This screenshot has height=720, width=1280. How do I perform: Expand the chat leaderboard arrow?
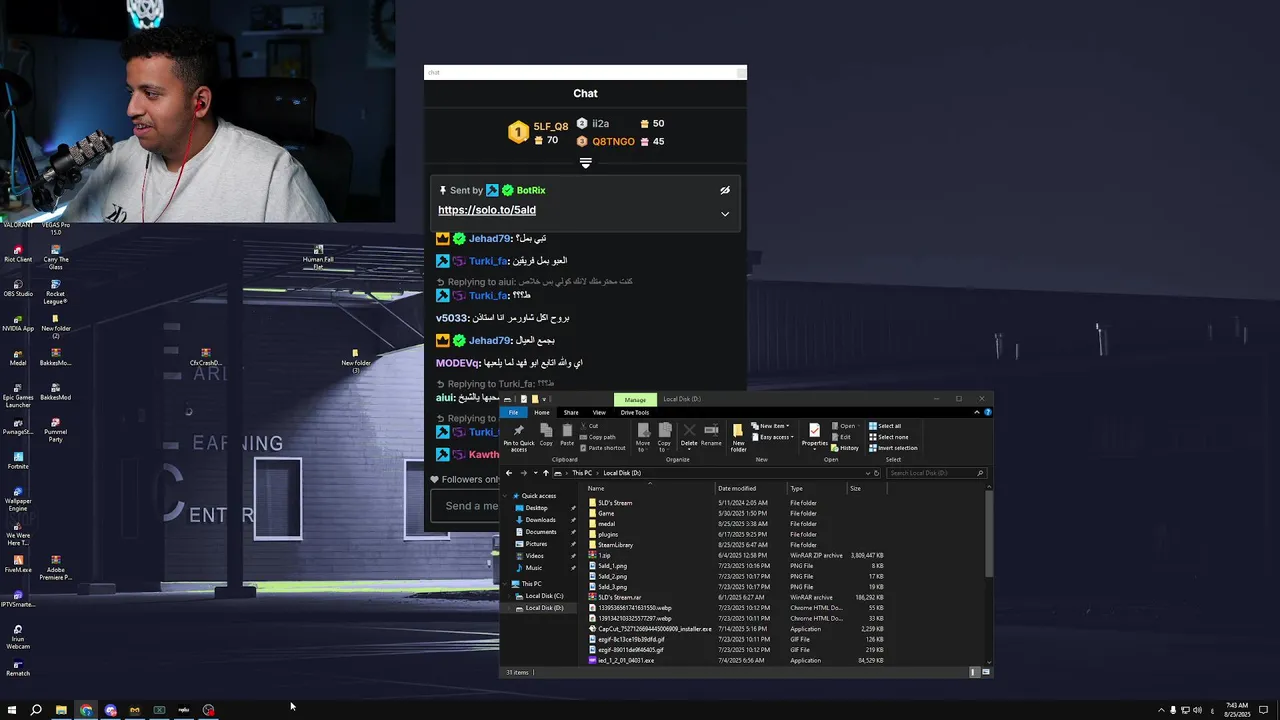tap(586, 162)
